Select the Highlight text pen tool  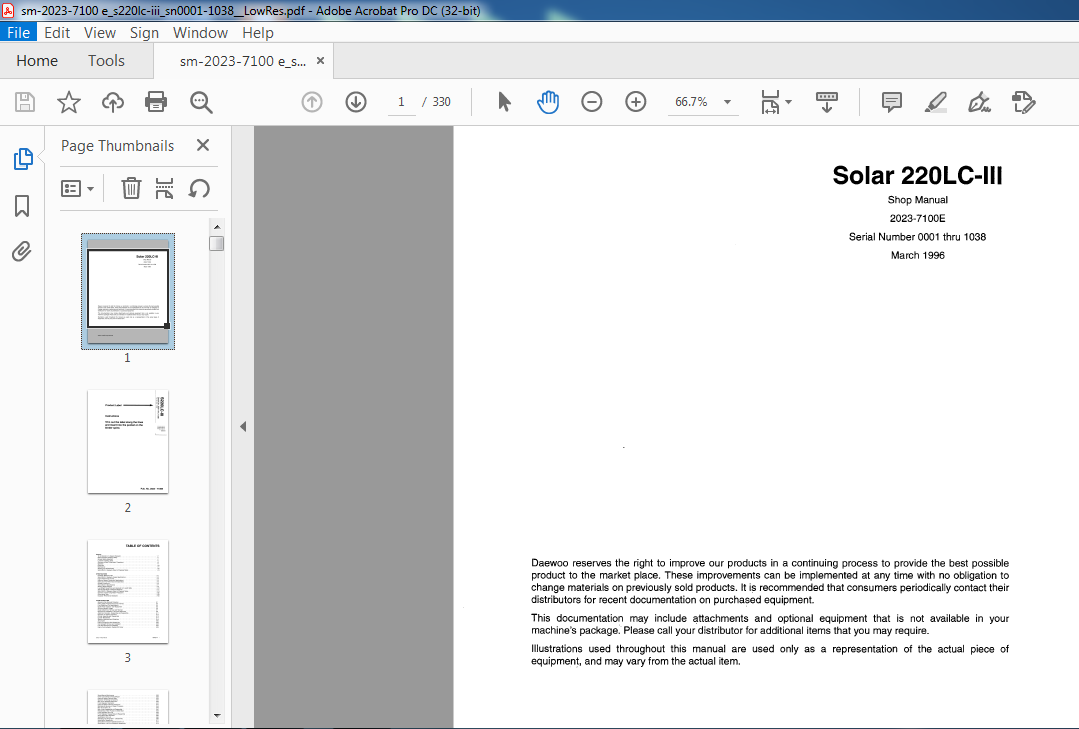pyautogui.click(x=936, y=102)
